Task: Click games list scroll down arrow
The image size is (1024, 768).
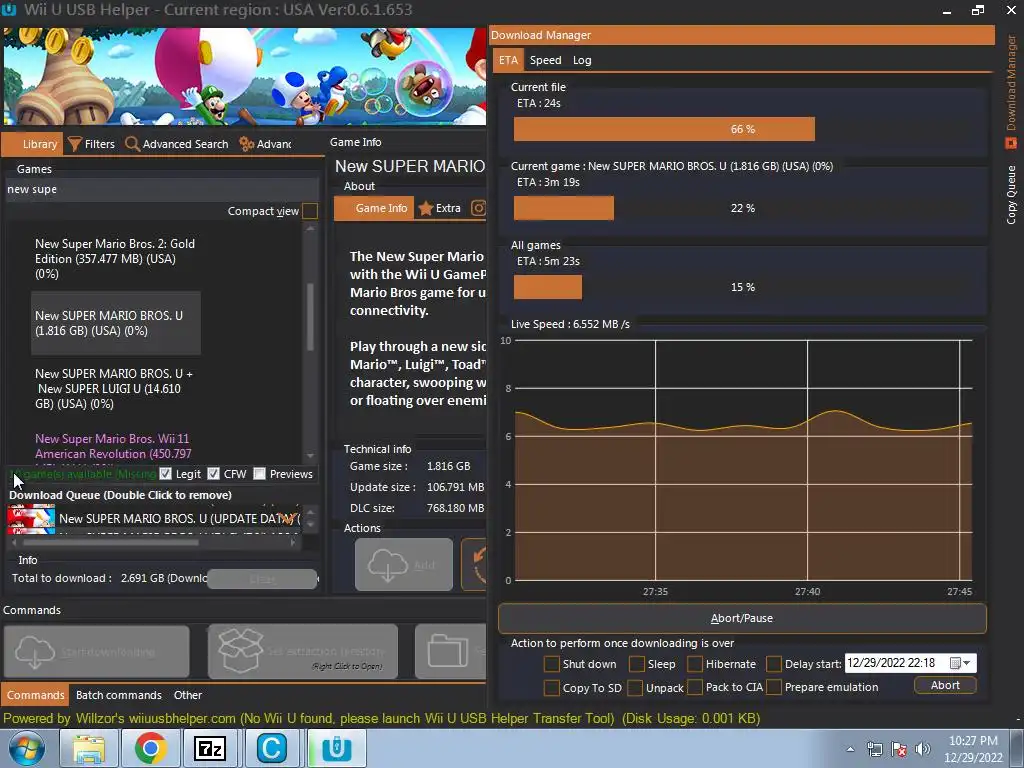Action: point(310,456)
